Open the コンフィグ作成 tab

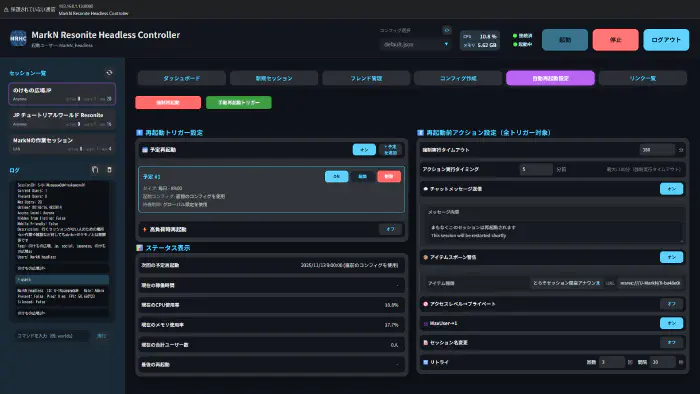click(x=458, y=78)
